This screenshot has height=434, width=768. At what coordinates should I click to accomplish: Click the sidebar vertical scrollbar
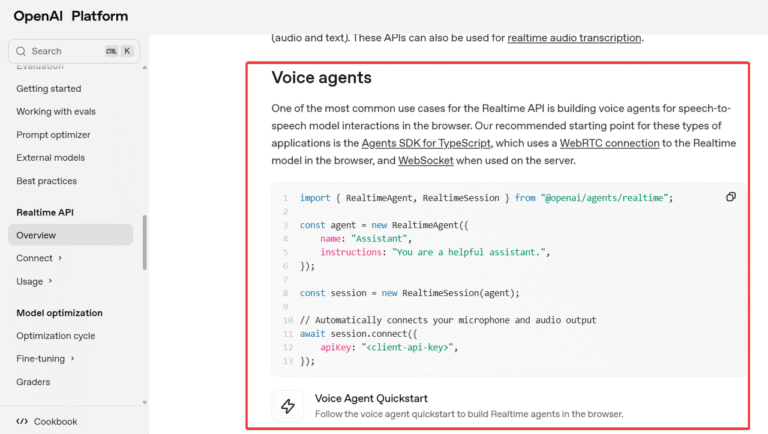(x=145, y=243)
